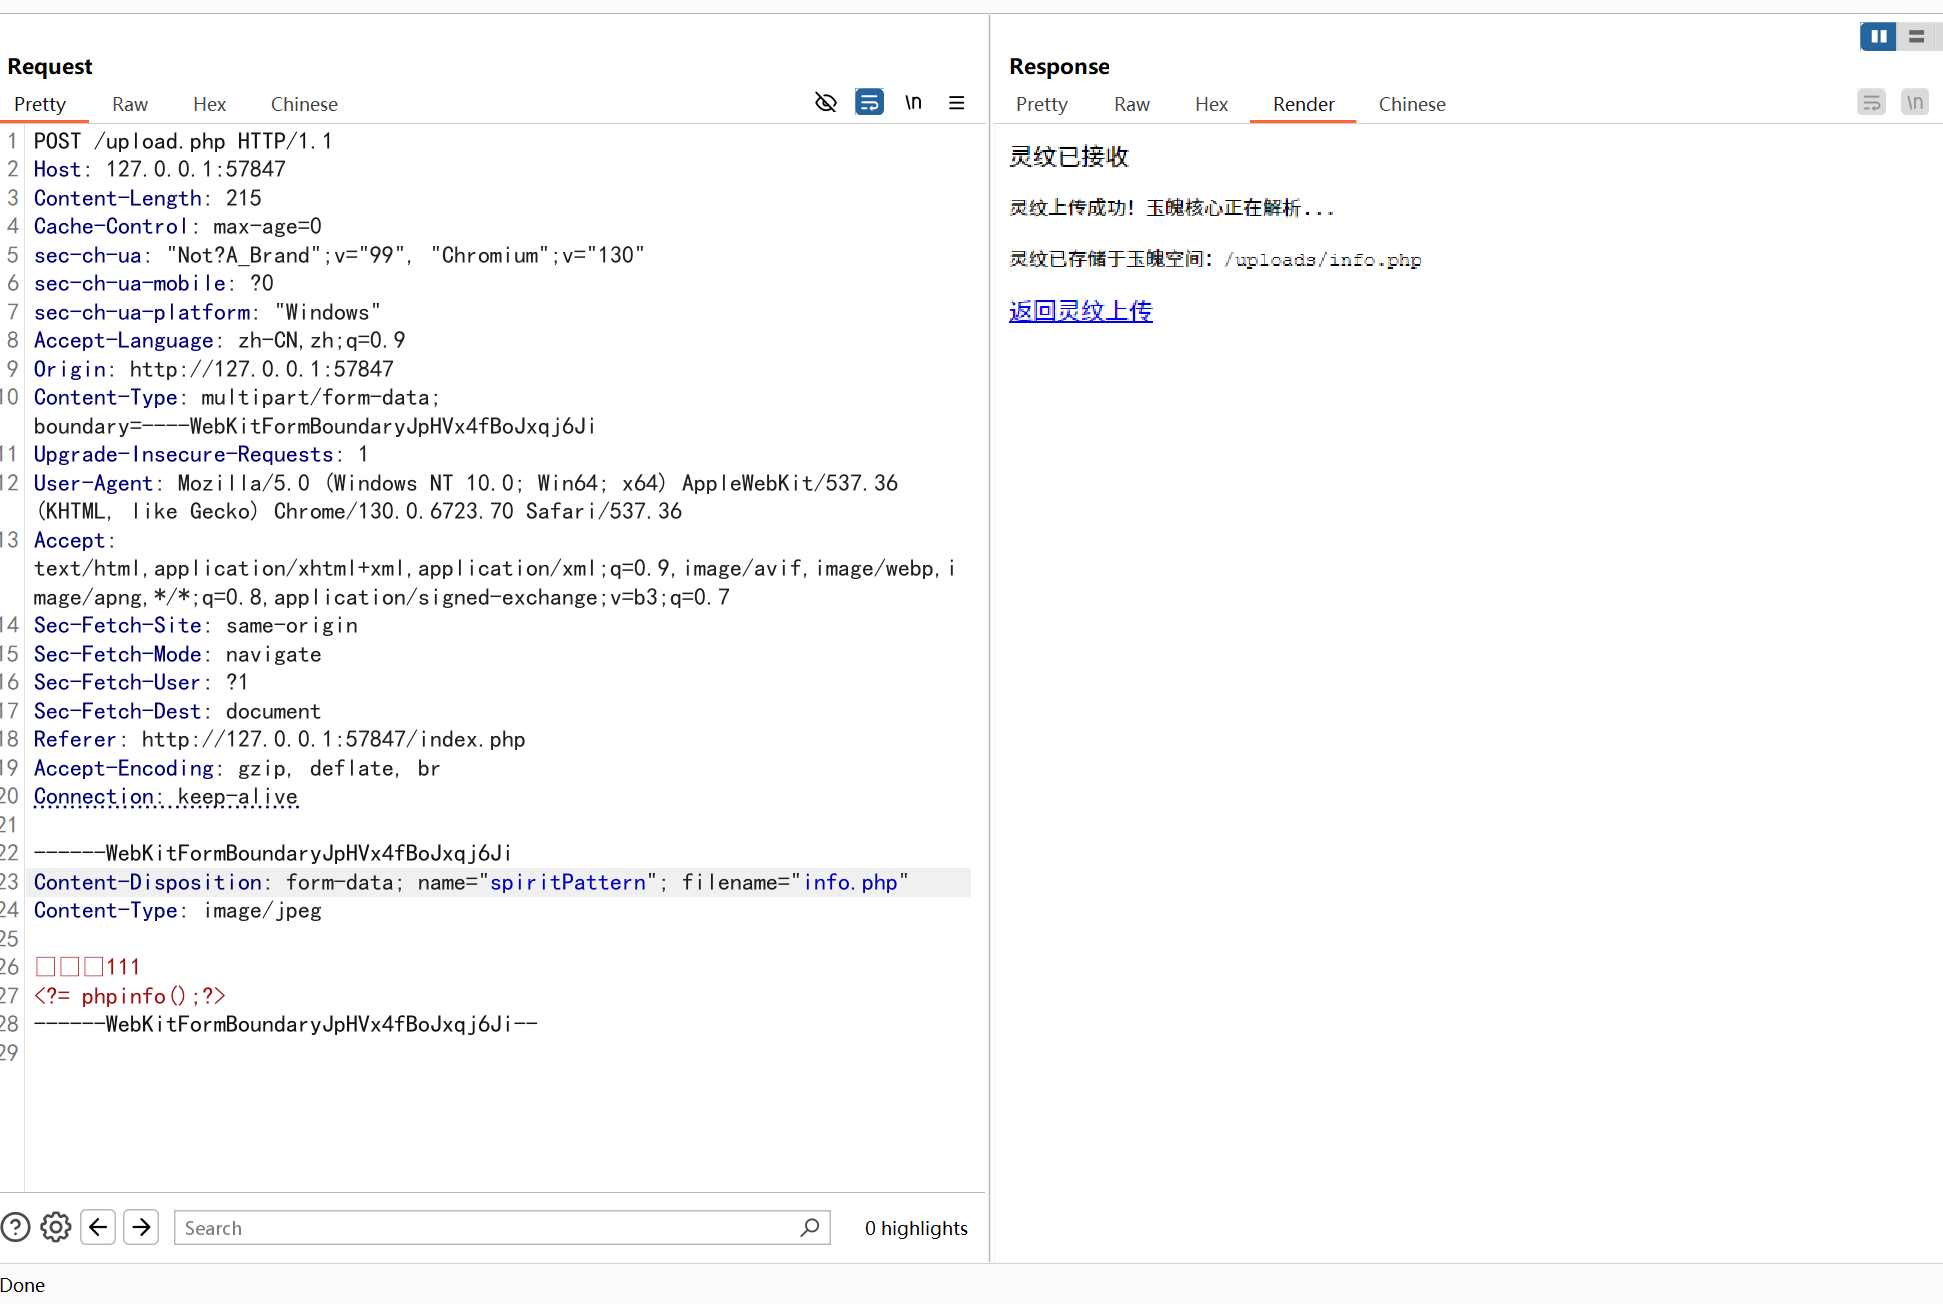1943x1304 pixels.
Task: Click the magnifier icon in search box
Action: coord(809,1227)
